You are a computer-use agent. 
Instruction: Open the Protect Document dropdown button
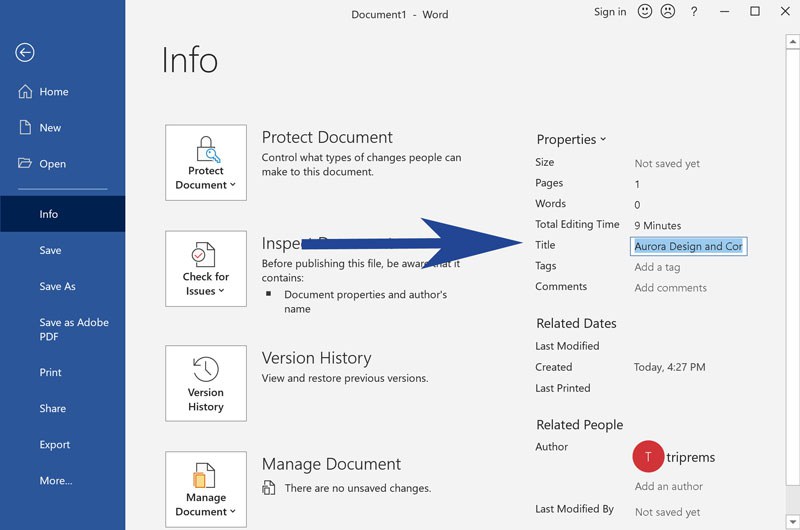click(206, 163)
